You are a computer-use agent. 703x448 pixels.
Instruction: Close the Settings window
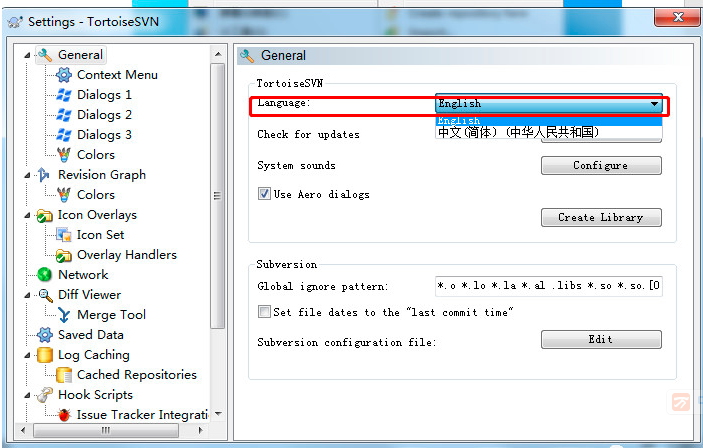[x=677, y=17]
